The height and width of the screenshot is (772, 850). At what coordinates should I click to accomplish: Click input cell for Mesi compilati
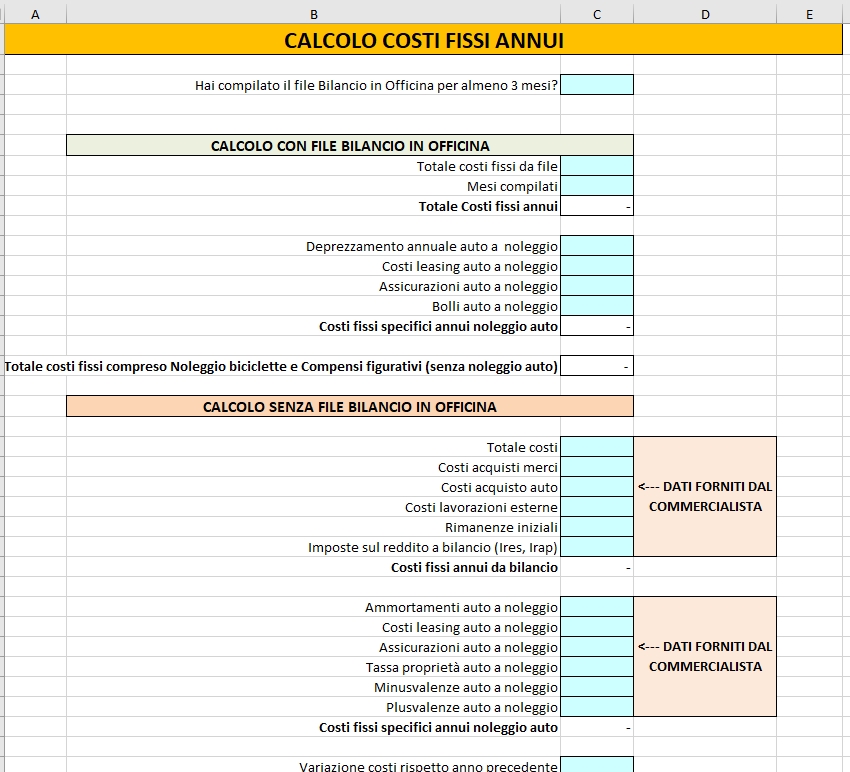597,186
